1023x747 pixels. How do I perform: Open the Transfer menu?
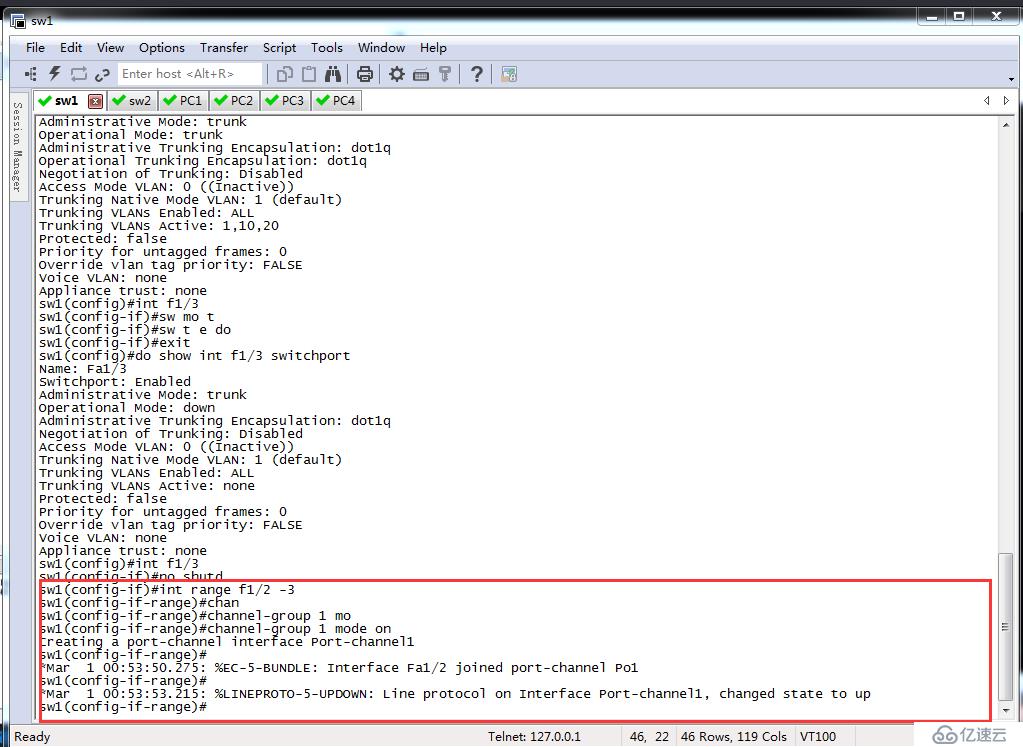point(224,48)
